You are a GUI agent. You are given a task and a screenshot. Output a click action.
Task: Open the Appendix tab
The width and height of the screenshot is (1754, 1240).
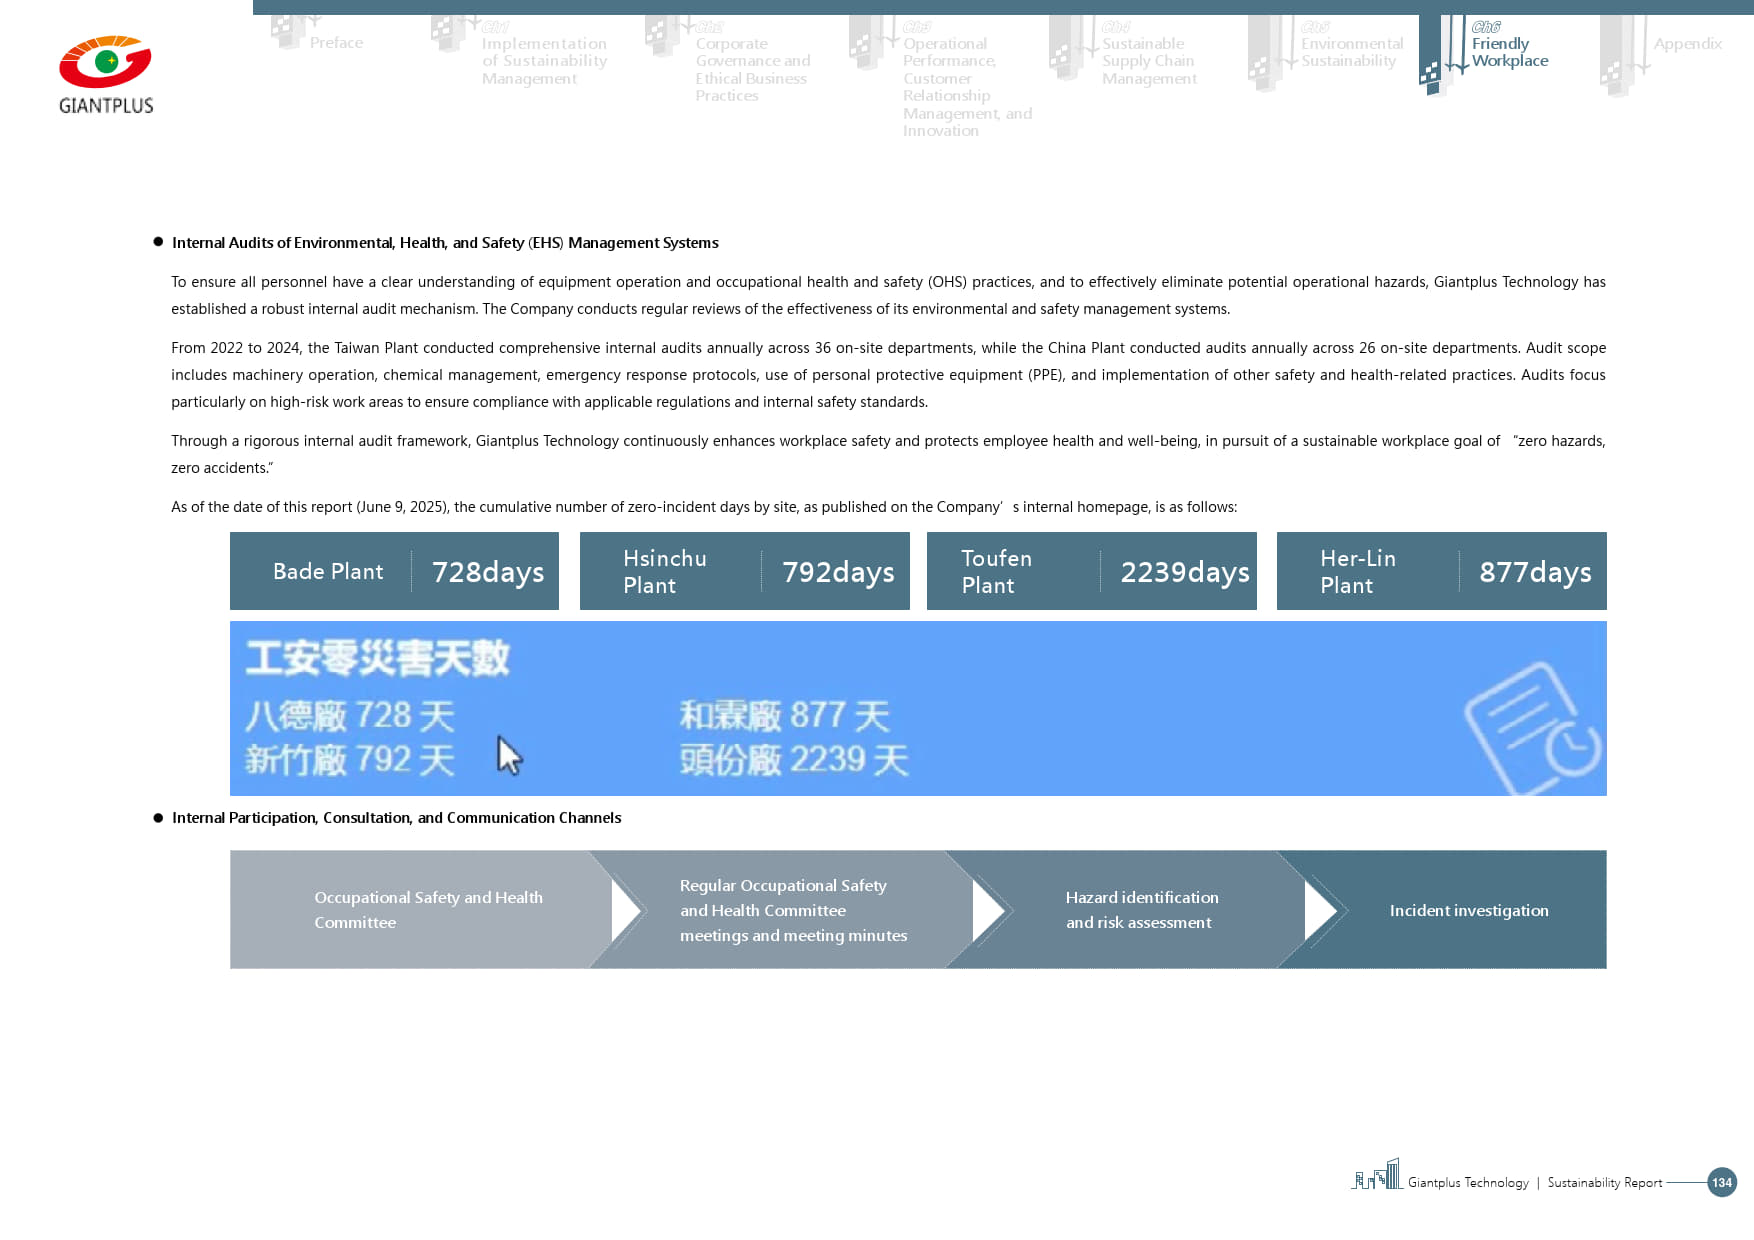tap(1687, 44)
